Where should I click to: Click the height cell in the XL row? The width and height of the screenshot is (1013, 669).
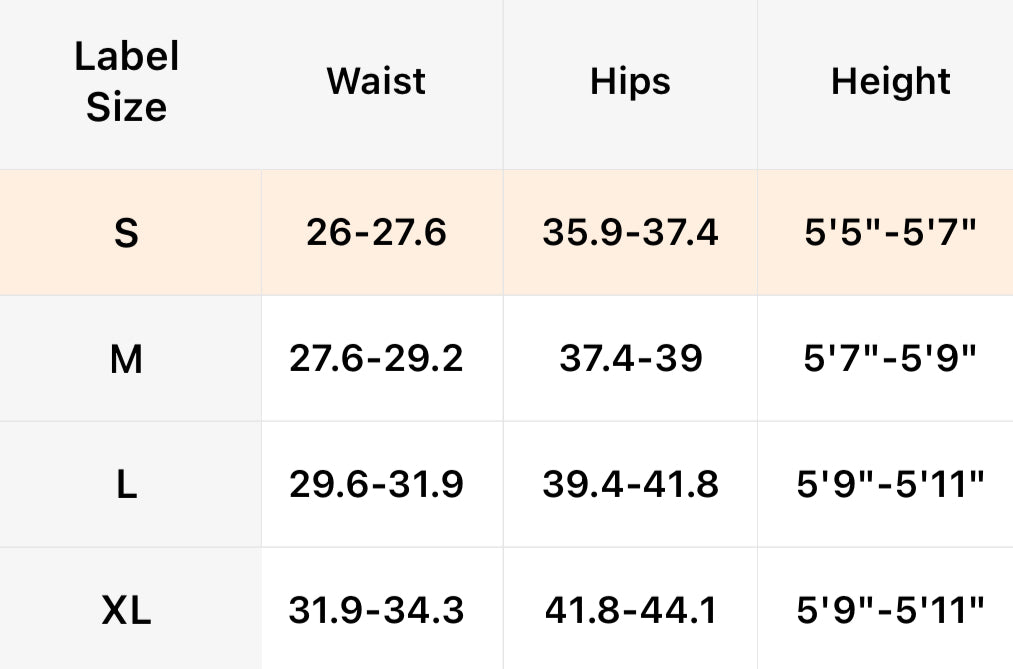click(890, 609)
